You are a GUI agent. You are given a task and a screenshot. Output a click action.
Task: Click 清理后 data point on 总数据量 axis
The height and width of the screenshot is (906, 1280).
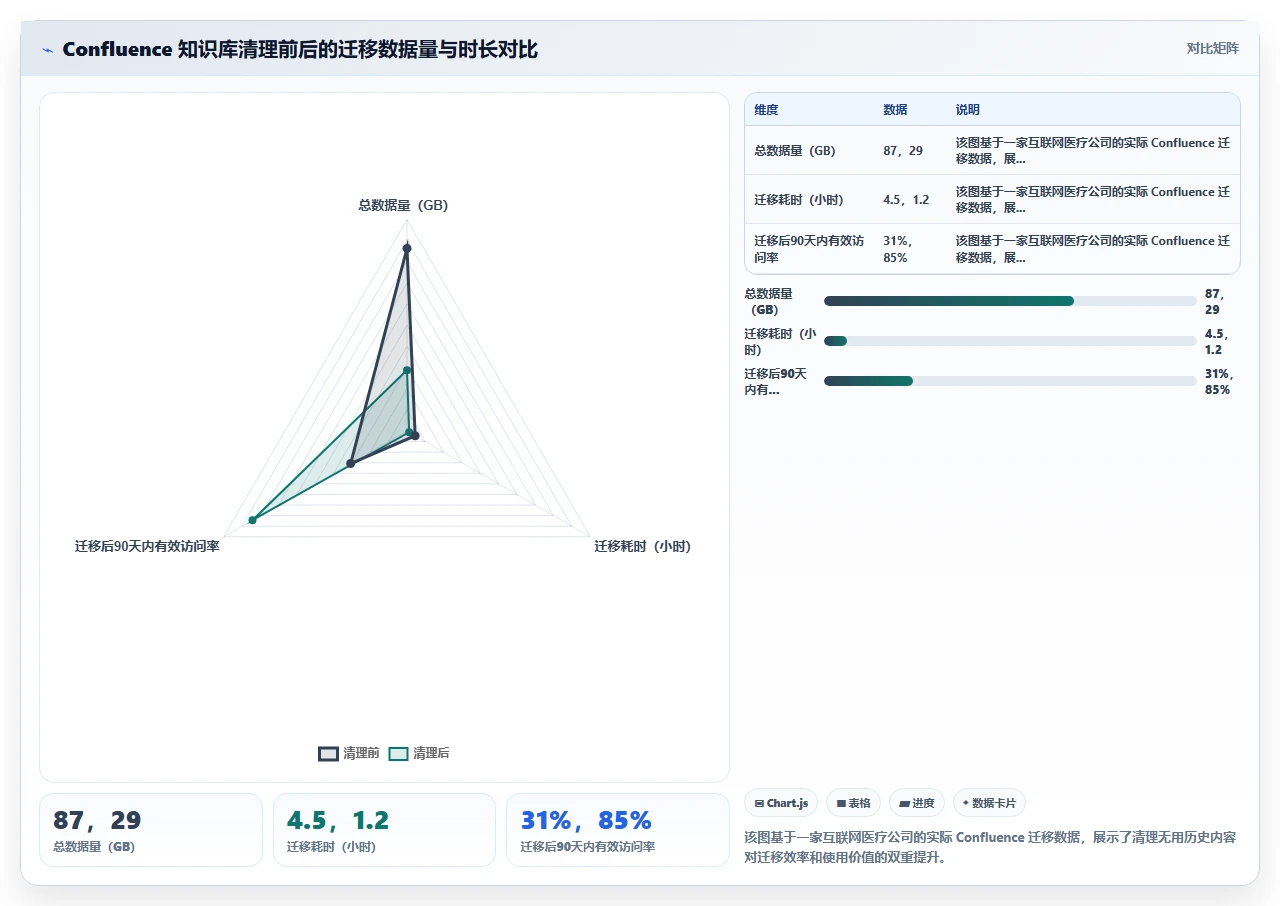[407, 371]
